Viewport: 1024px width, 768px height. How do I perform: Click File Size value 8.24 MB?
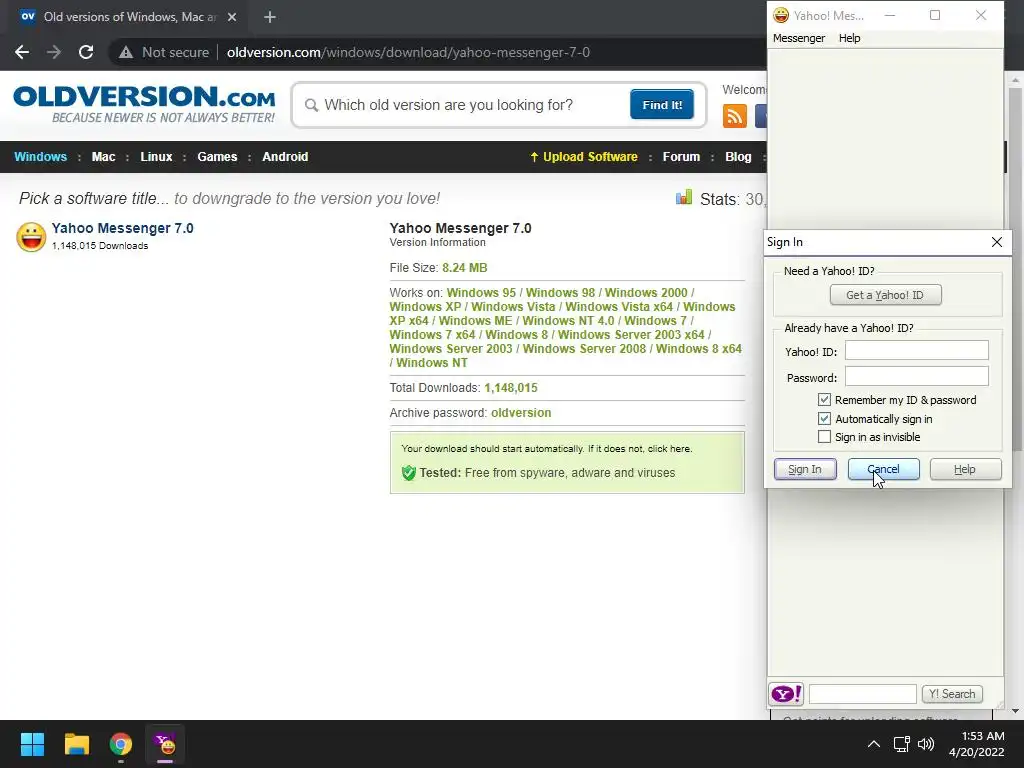coord(464,268)
